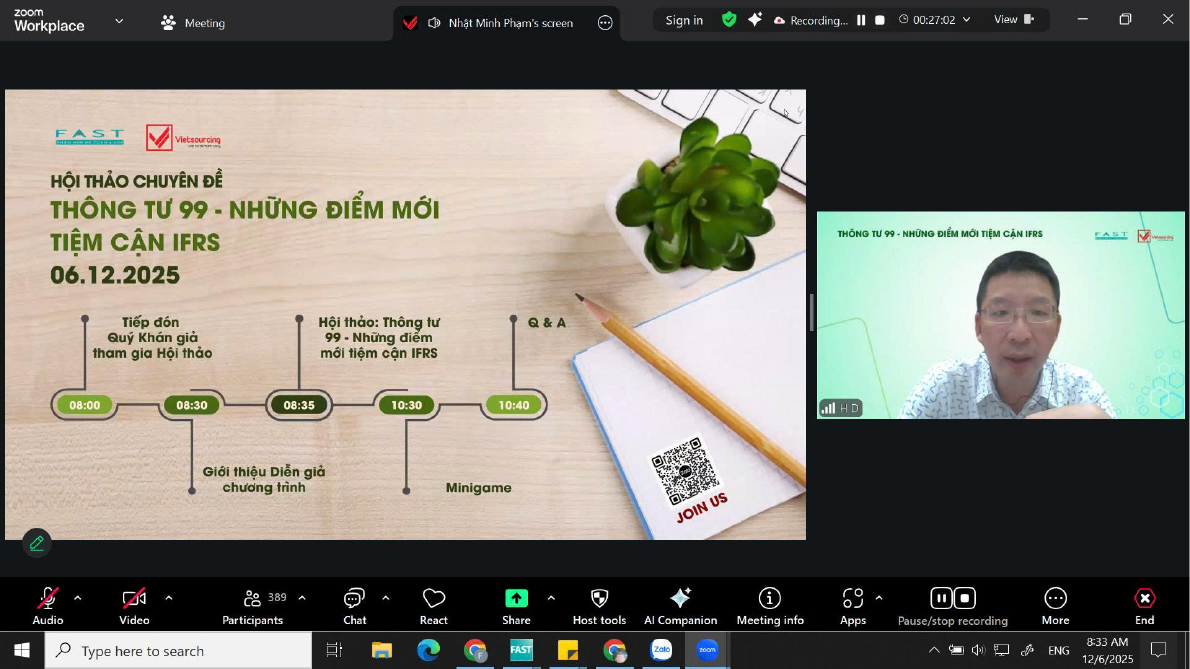Show Meeting info details
Viewport: 1190px width, 669px height.
coord(770,606)
